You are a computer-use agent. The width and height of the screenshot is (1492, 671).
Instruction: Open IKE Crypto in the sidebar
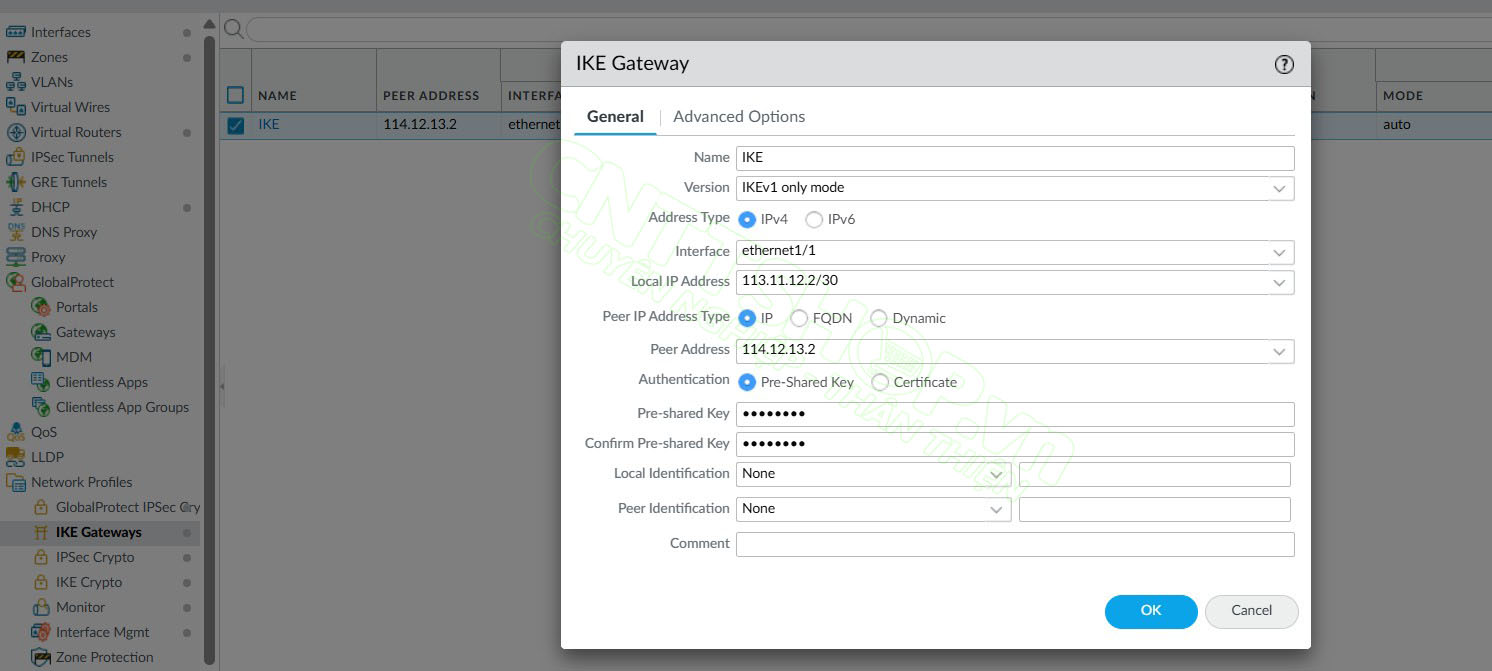pyautogui.click(x=89, y=582)
